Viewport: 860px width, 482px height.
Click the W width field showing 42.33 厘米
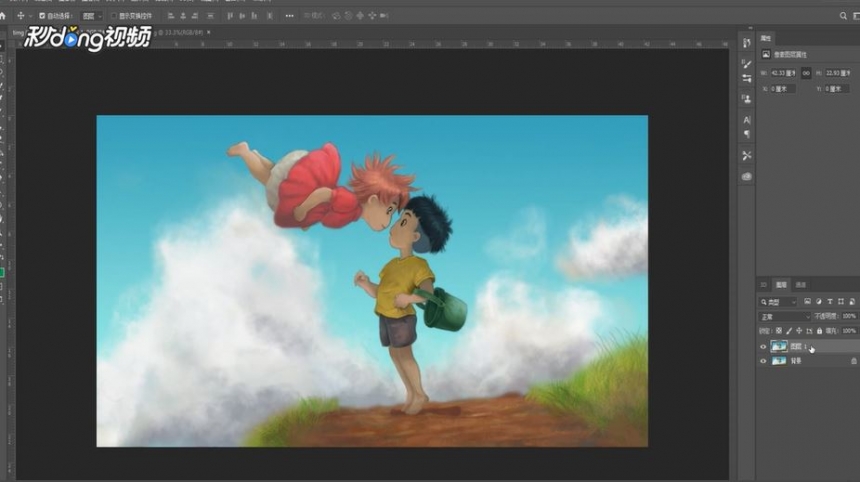783,73
